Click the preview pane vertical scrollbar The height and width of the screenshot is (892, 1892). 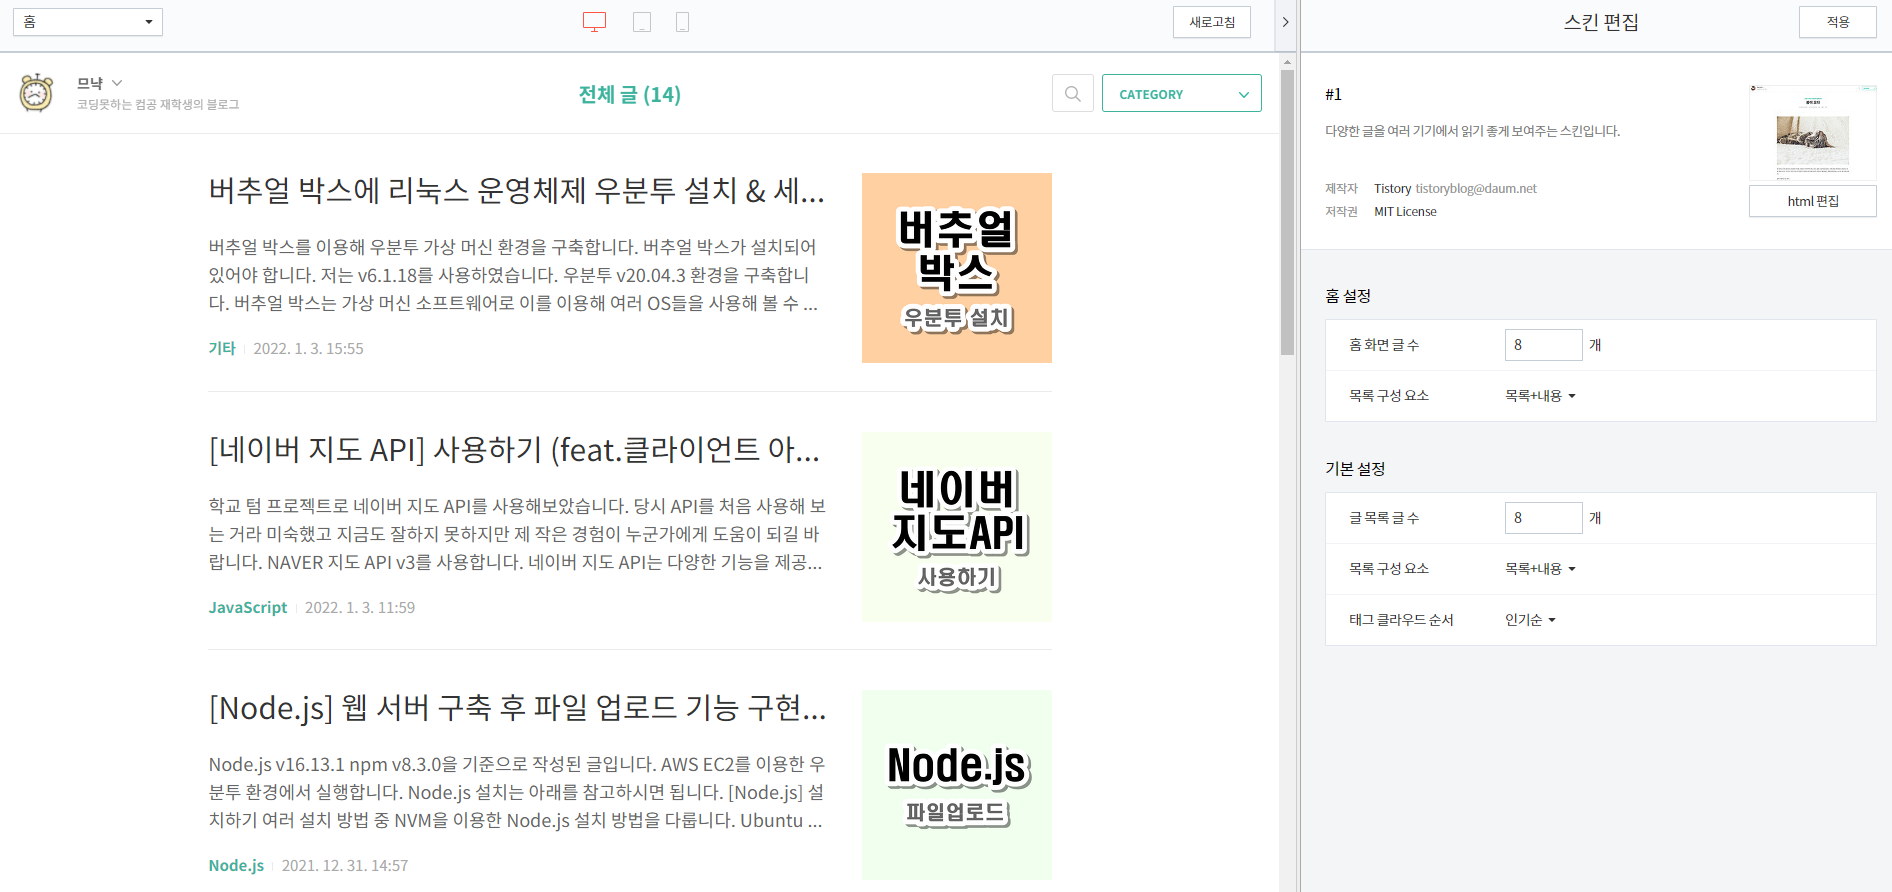tap(1288, 213)
